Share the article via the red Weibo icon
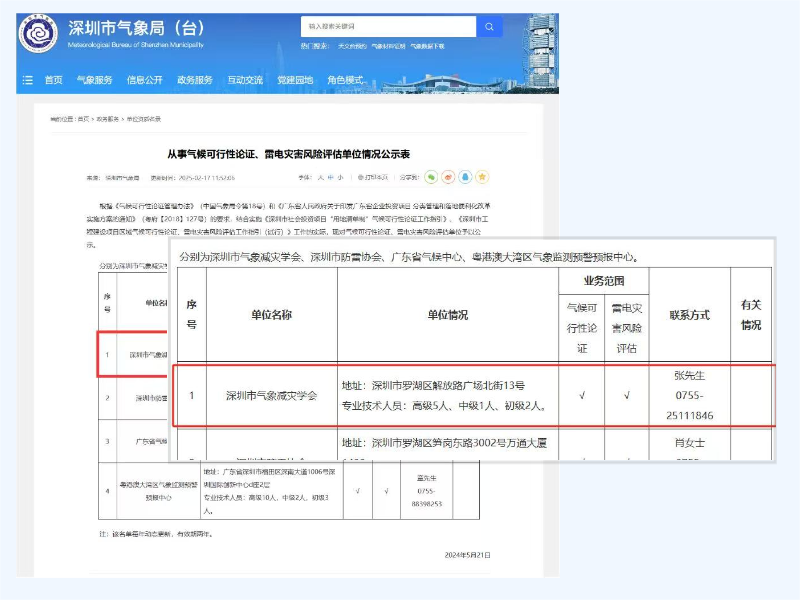This screenshot has width=800, height=600. 448,177
